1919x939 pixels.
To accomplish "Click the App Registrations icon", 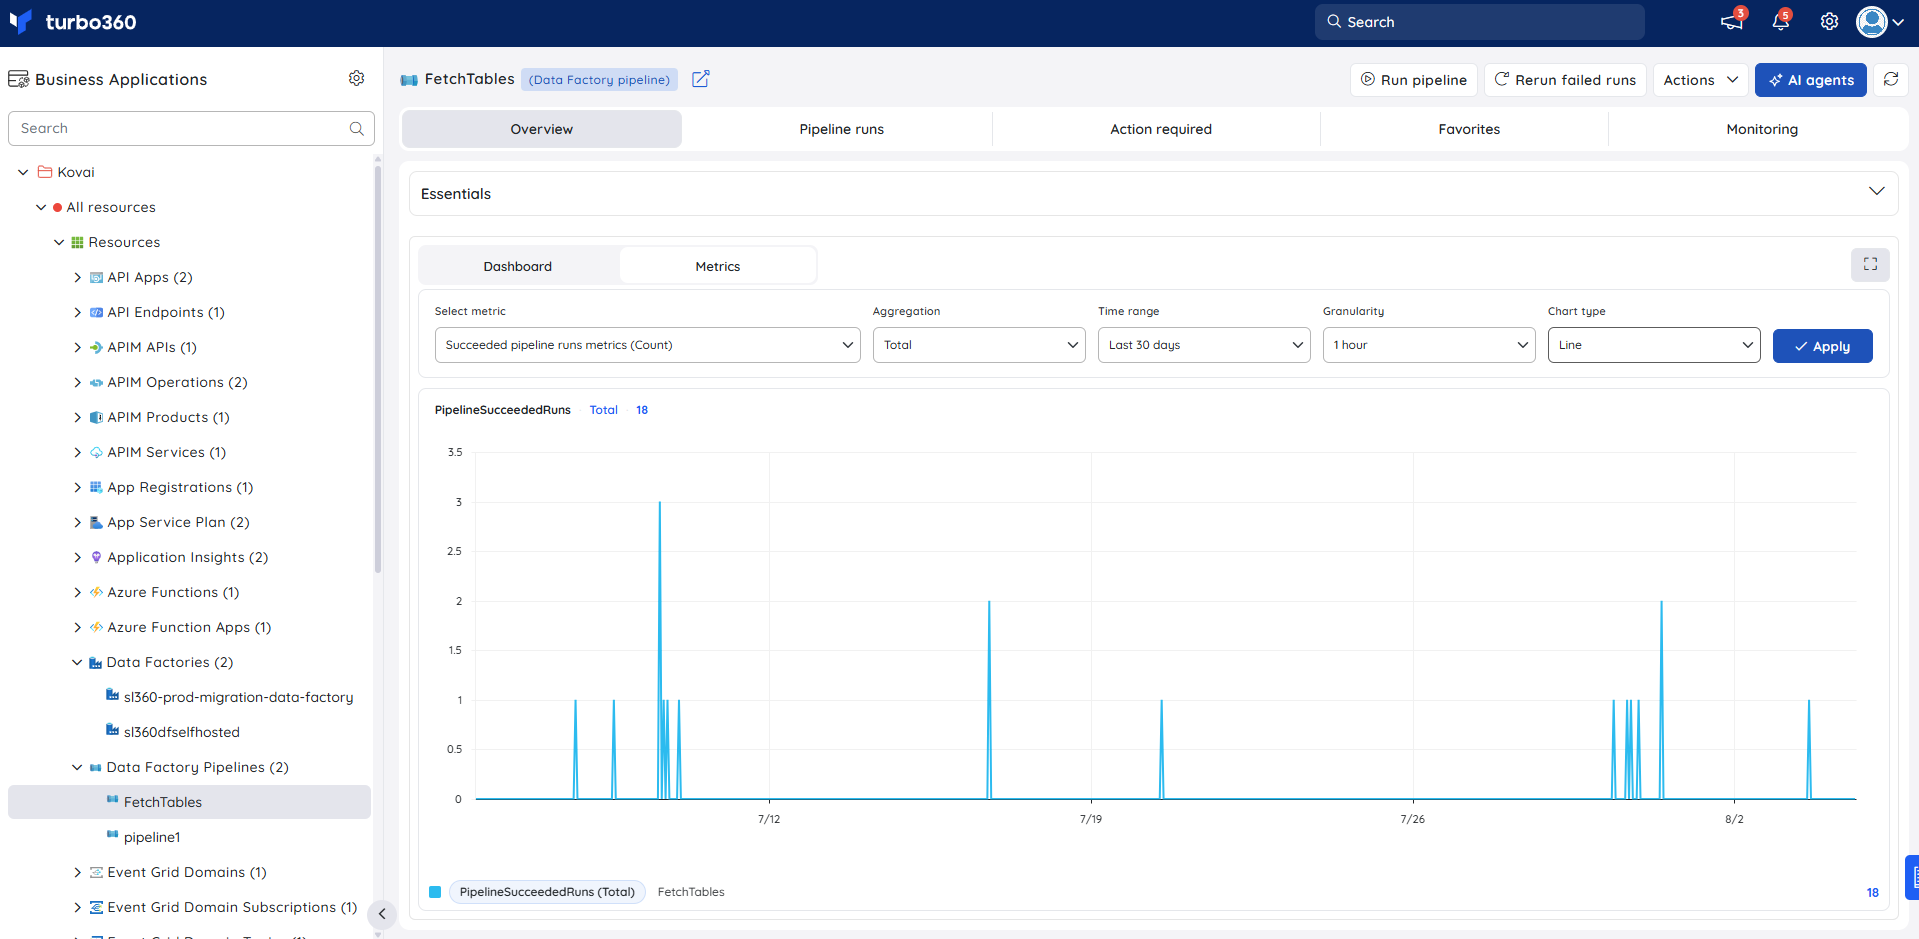I will (x=96, y=487).
